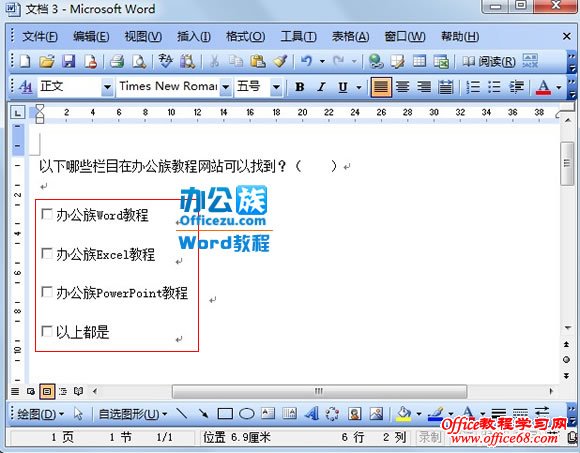This screenshot has width=580, height=453.
Task: Open the undo history dropdown arrow
Action: [323, 61]
